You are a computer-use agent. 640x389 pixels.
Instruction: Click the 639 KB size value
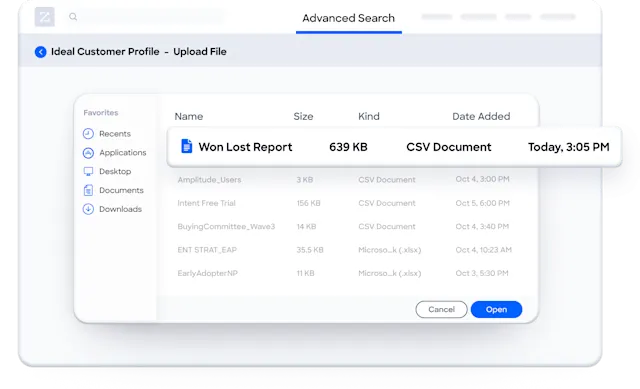click(348, 147)
